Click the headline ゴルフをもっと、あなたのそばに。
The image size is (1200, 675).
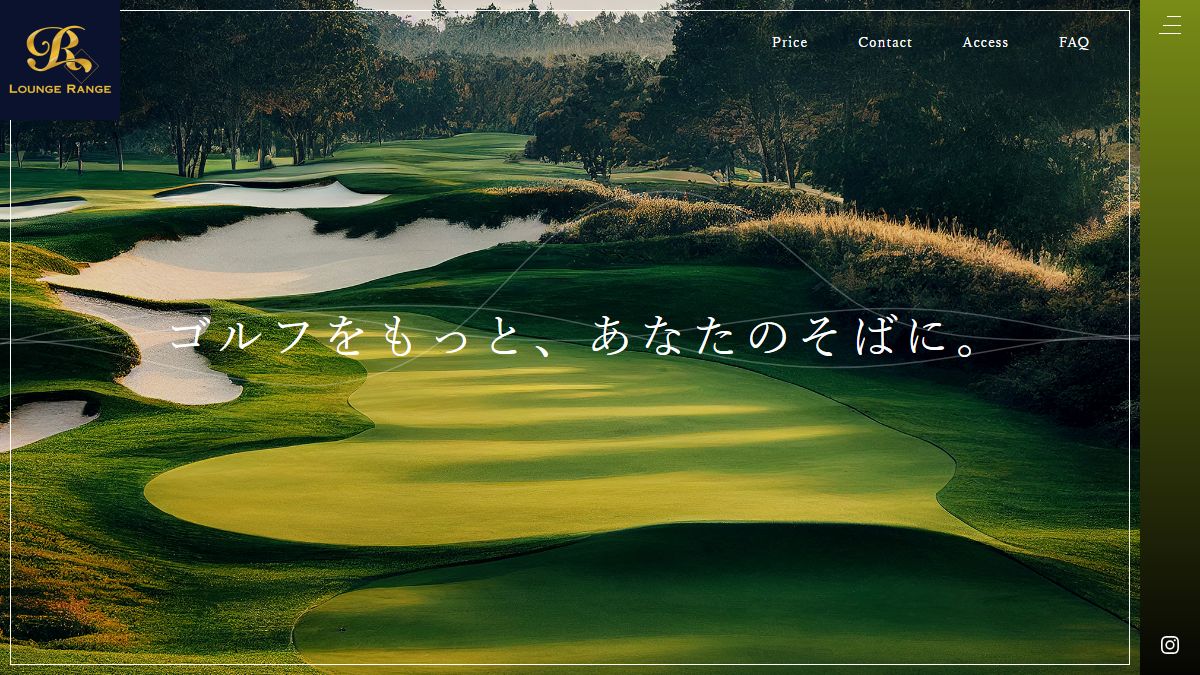point(576,336)
